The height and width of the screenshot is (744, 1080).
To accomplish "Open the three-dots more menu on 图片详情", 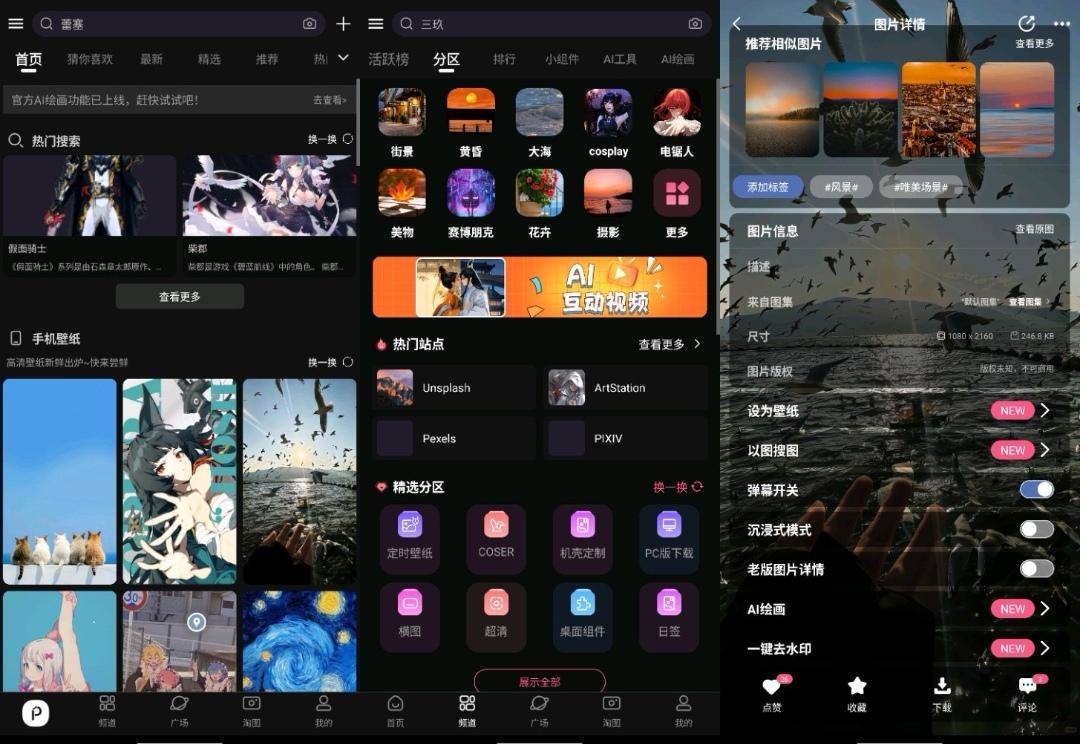I will tap(1061, 24).
